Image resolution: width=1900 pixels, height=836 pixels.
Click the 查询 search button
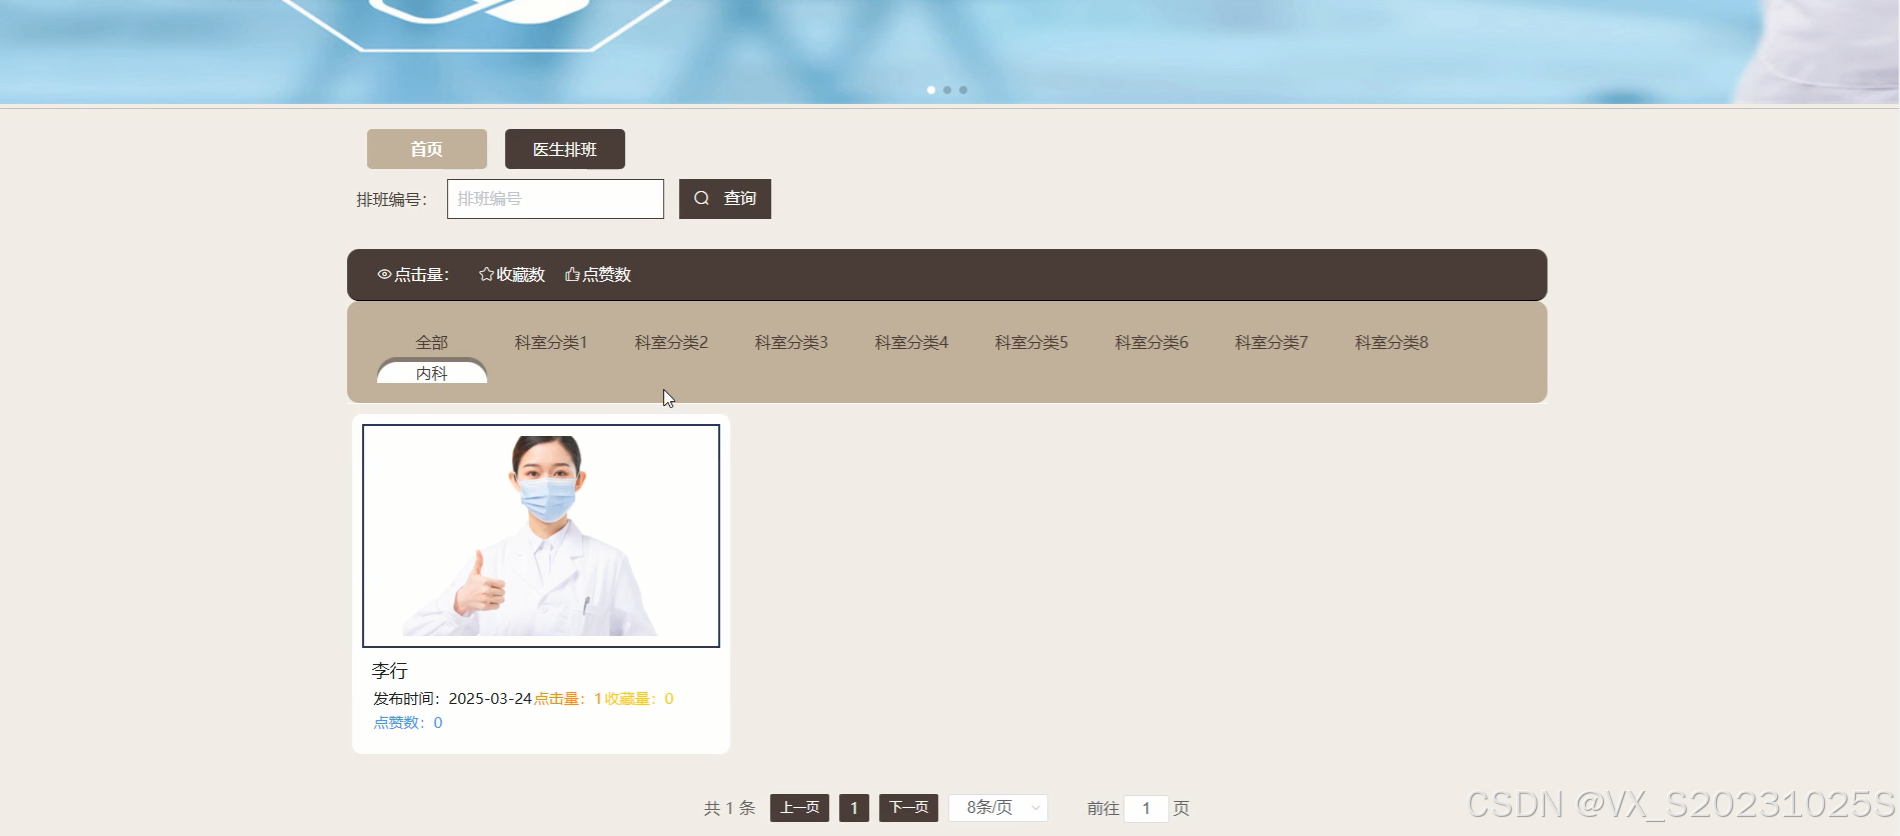pyautogui.click(x=725, y=198)
